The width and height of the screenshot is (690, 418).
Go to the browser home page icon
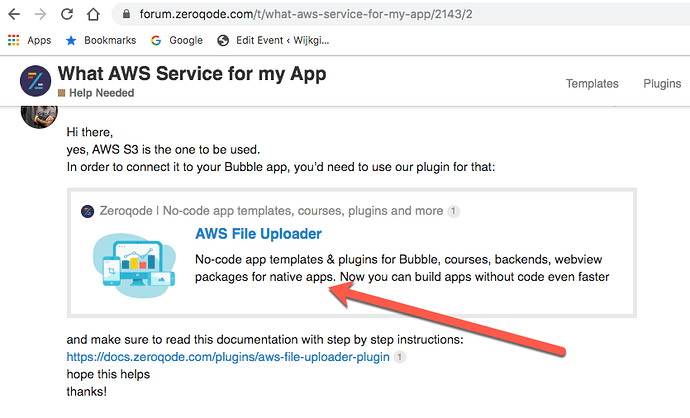(x=93, y=15)
